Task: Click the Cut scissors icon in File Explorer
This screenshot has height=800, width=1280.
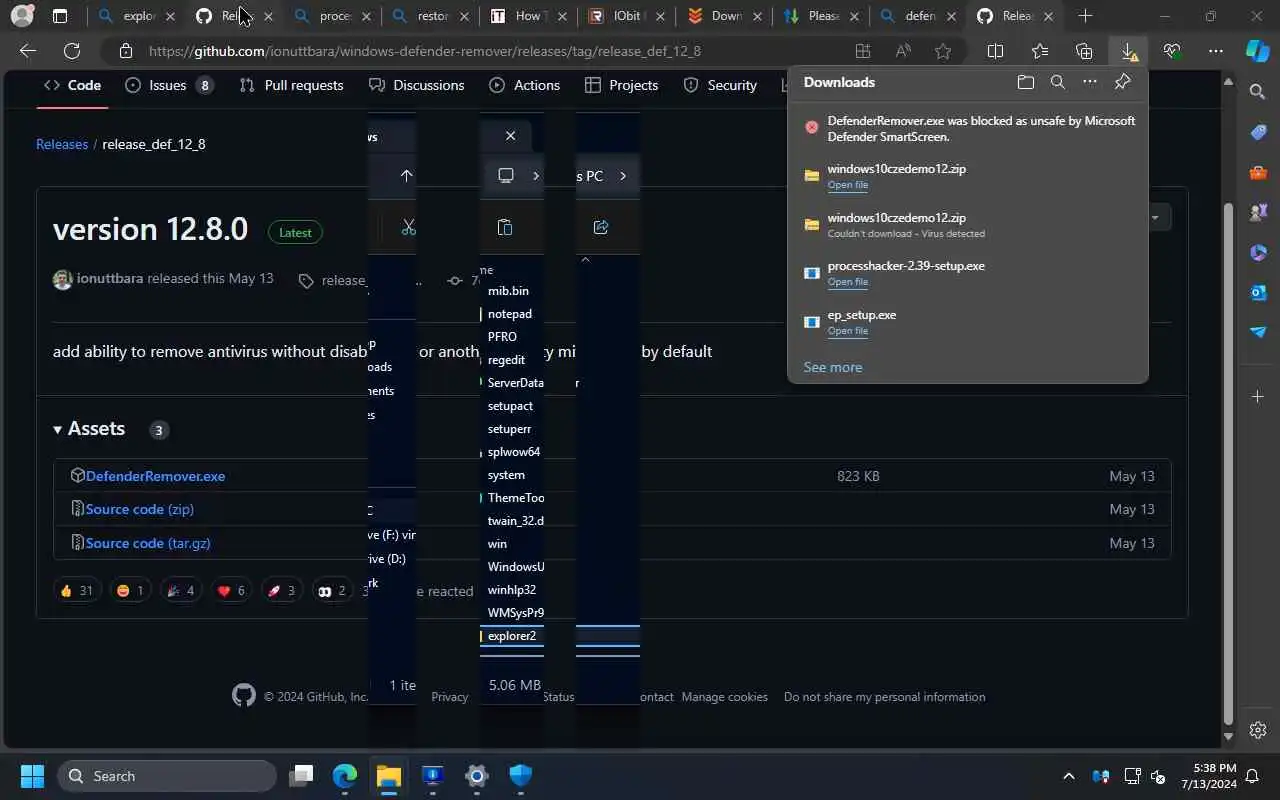Action: (408, 227)
